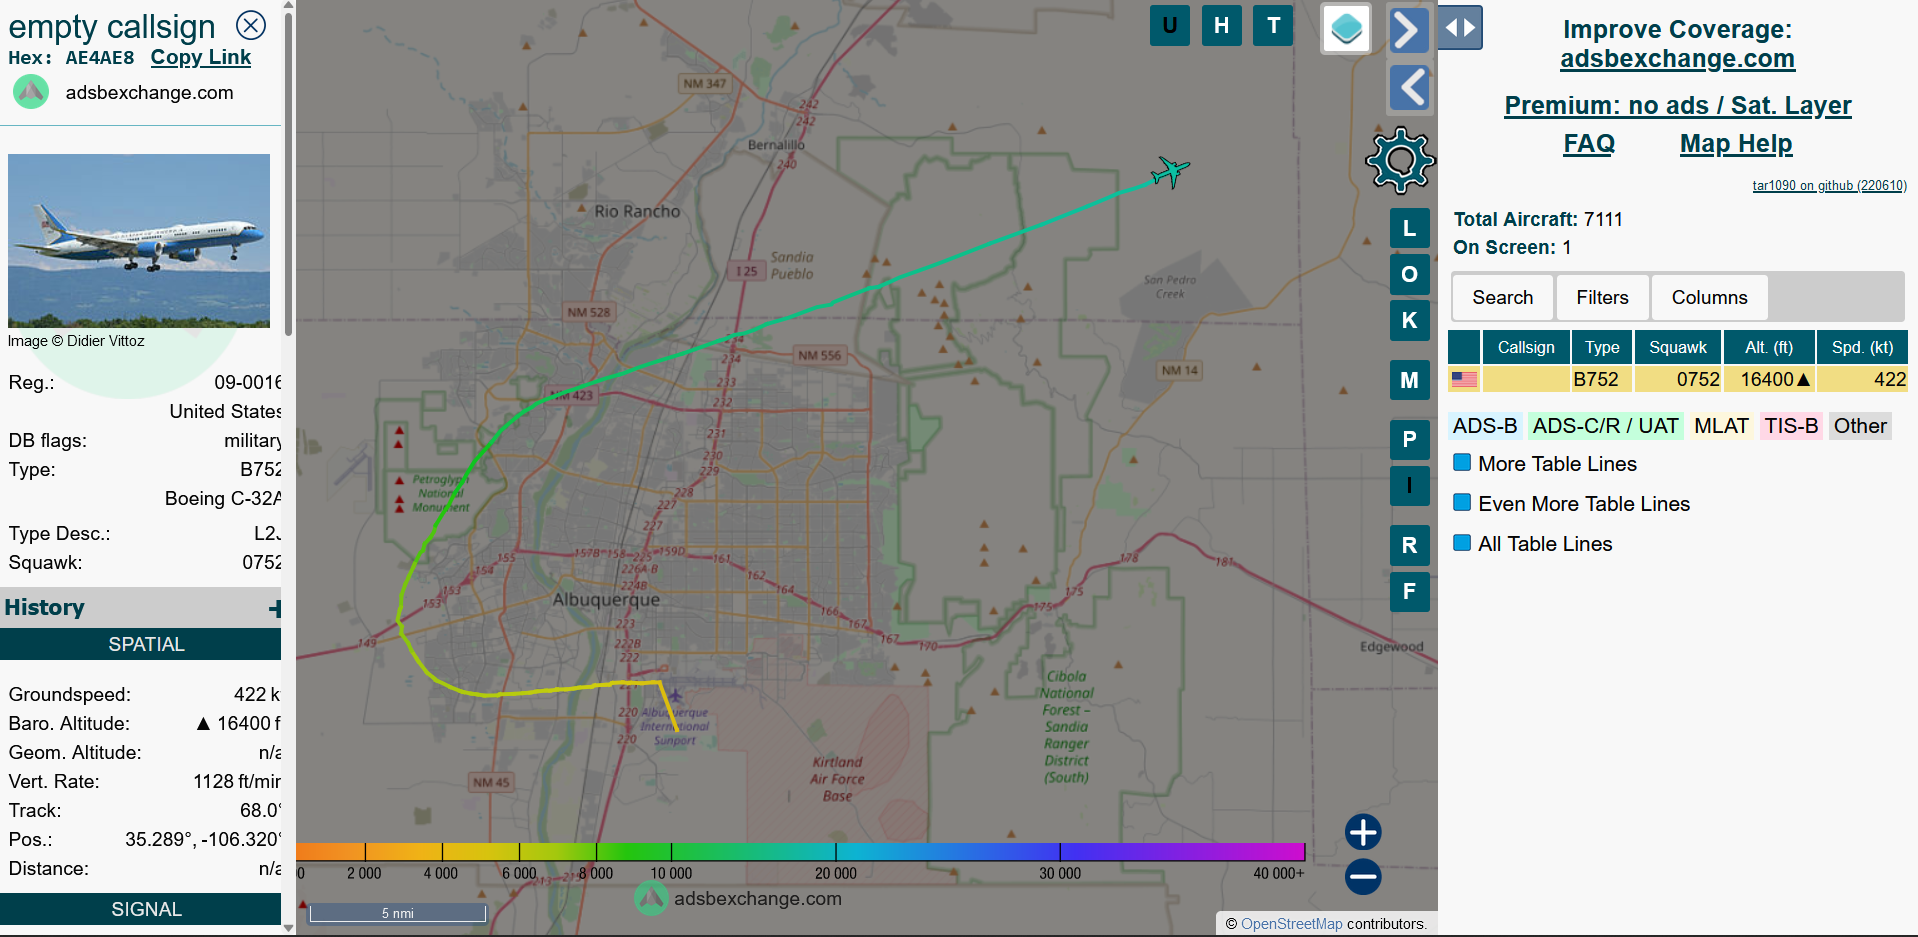This screenshot has width=1918, height=937.
Task: Click the L map button
Action: pyautogui.click(x=1409, y=228)
